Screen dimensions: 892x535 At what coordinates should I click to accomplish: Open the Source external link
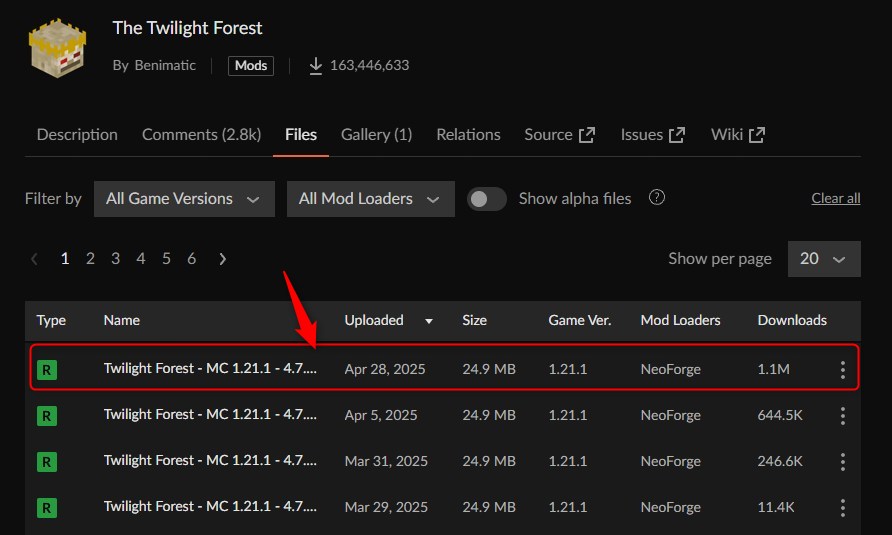(x=560, y=135)
